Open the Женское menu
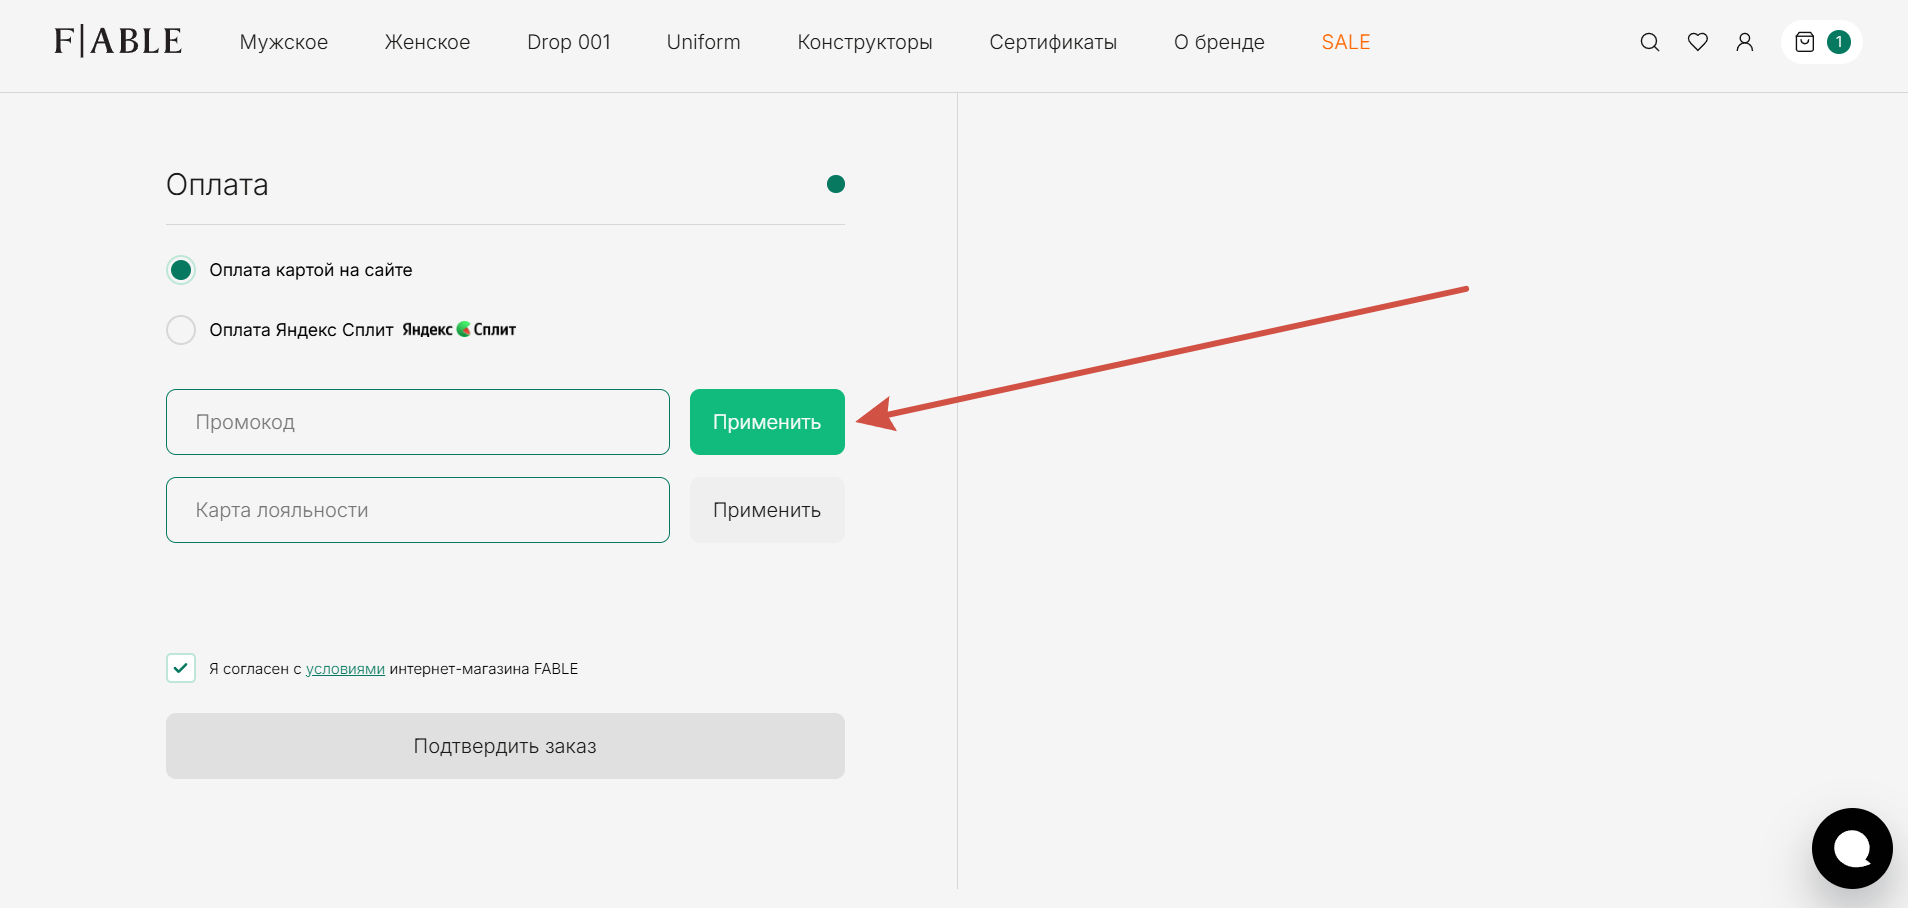1908x908 pixels. [427, 42]
